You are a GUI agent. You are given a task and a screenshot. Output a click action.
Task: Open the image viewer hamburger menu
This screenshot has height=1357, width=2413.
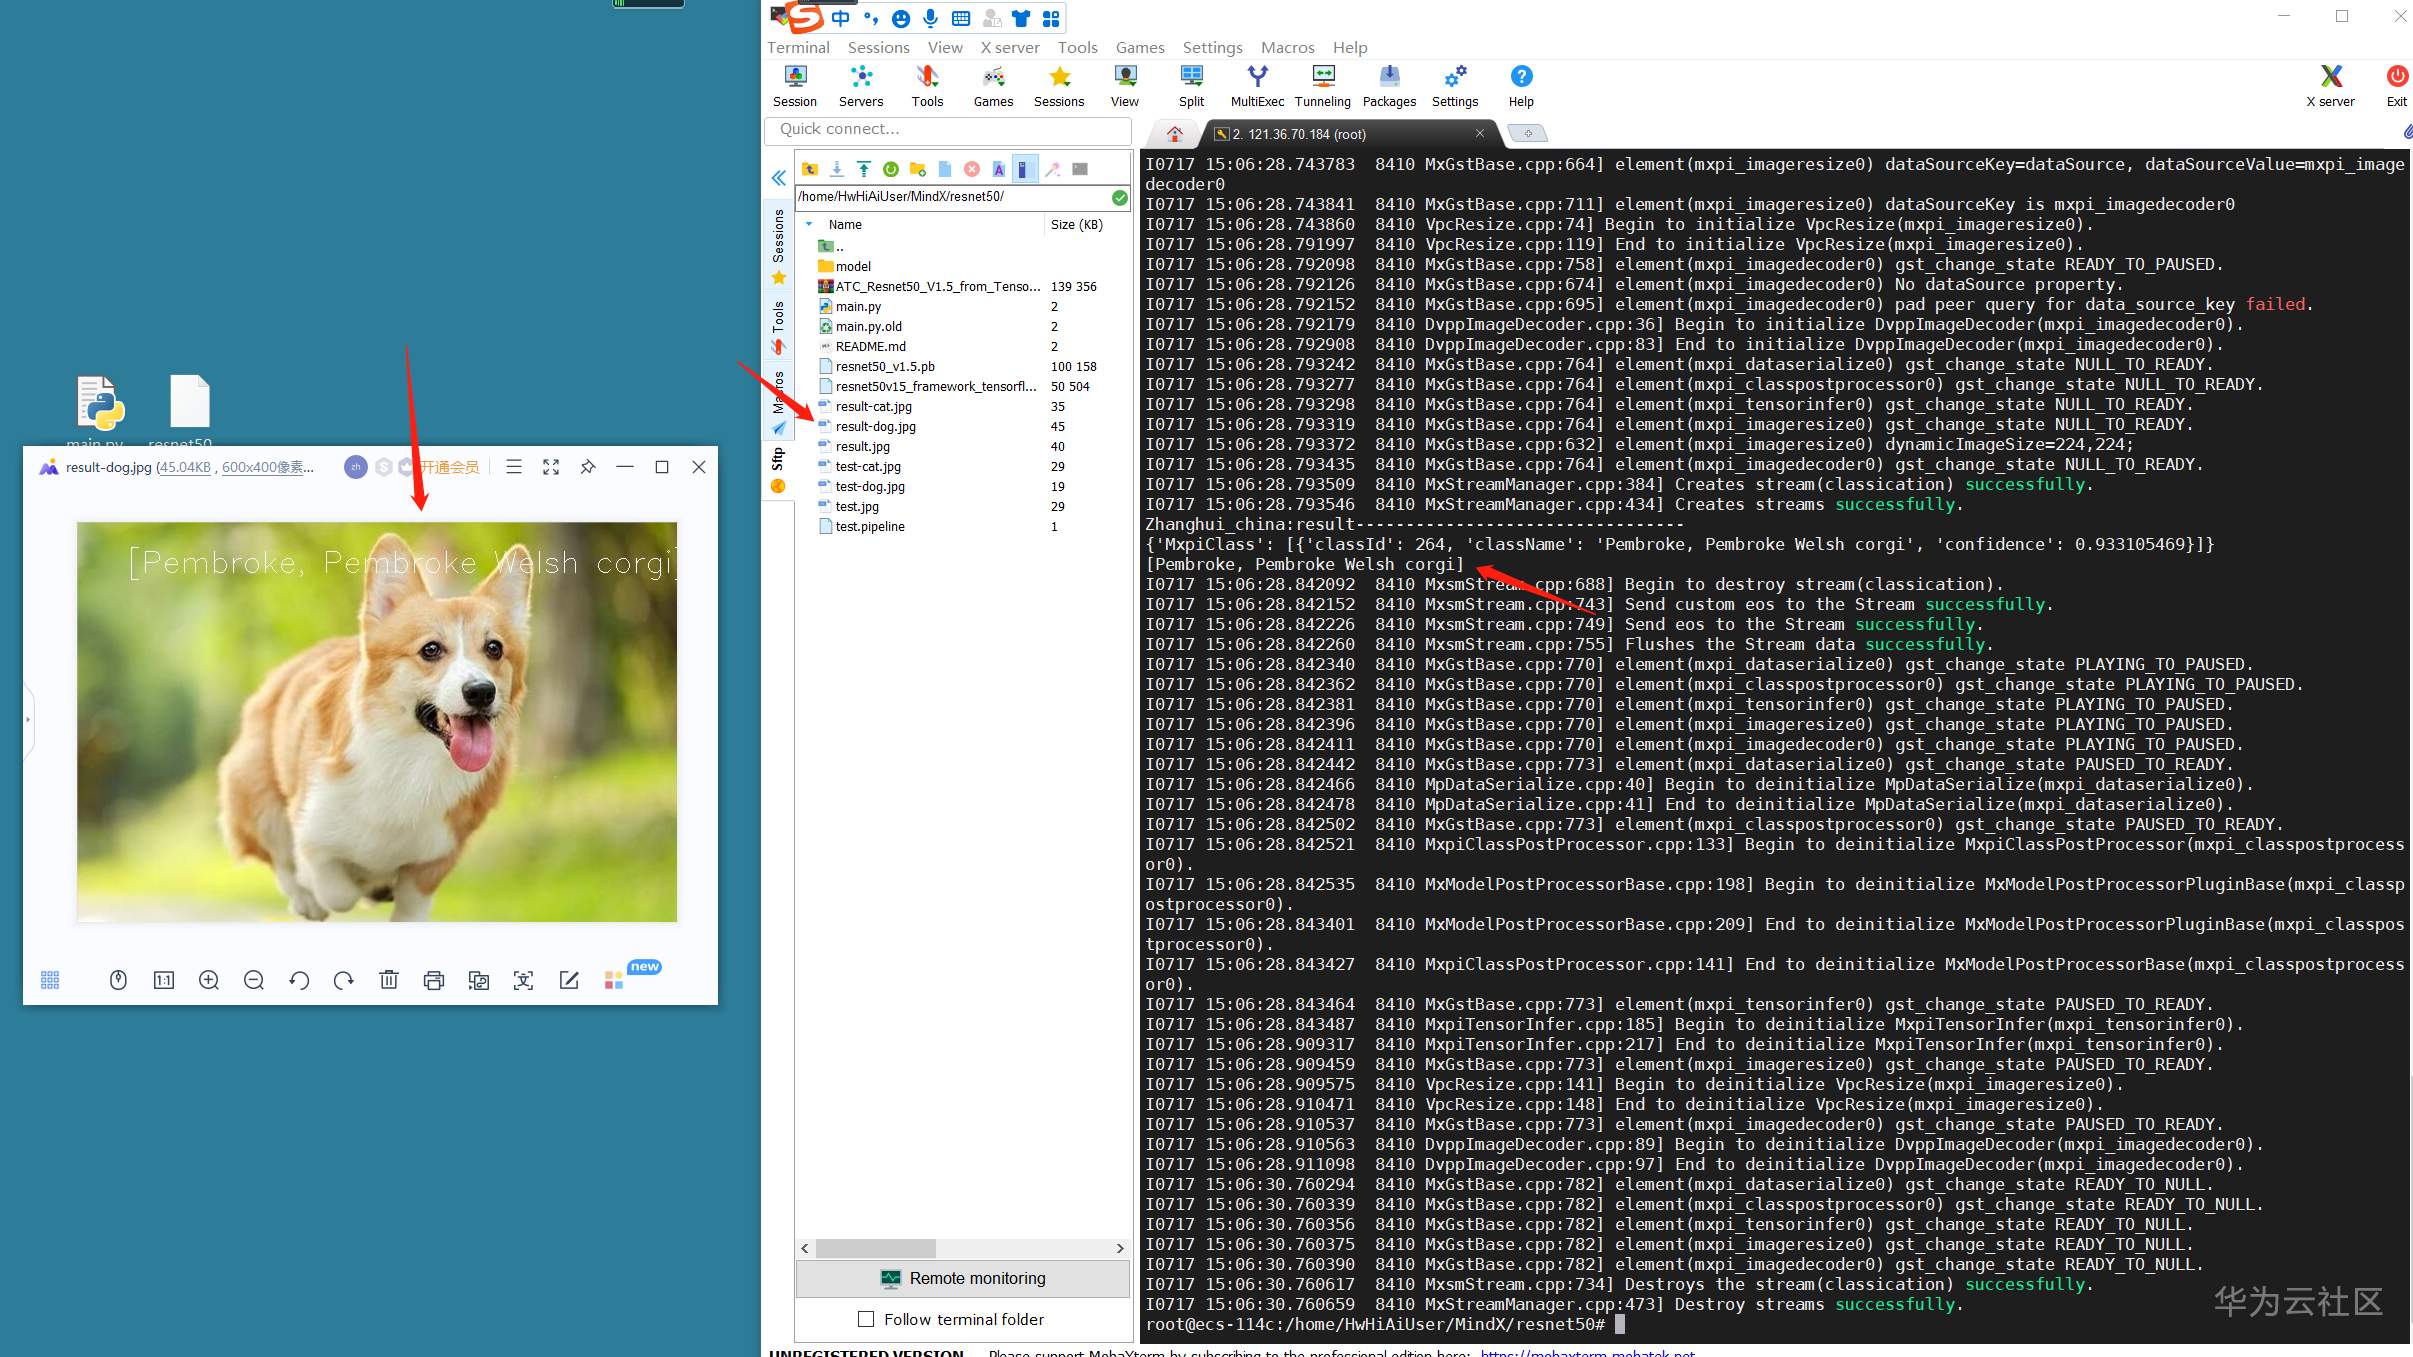(514, 467)
